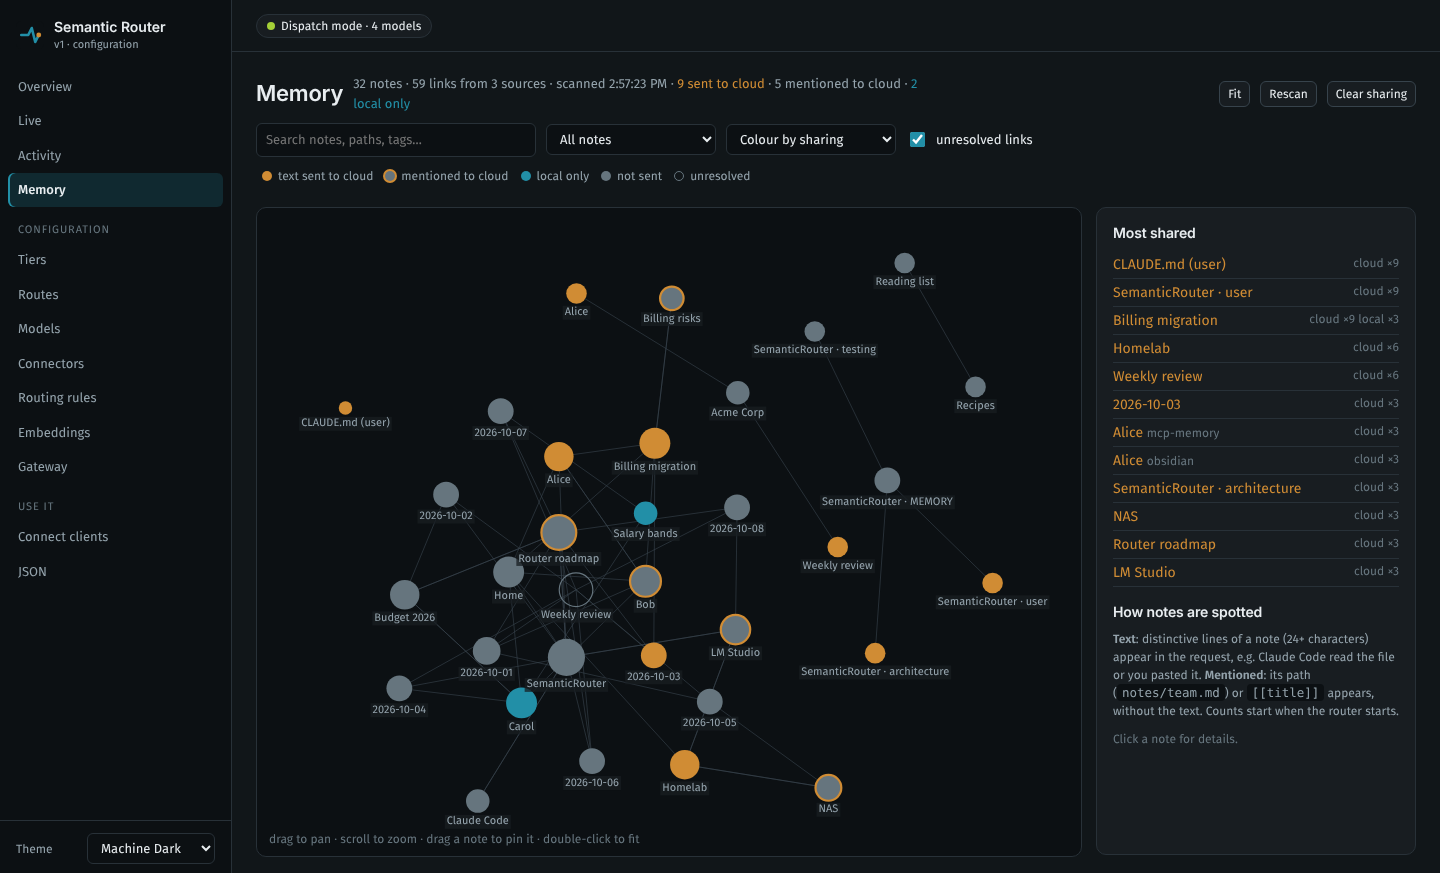Image resolution: width=1440 pixels, height=873 pixels.
Task: Open the Embeddings page
Action: (115, 433)
